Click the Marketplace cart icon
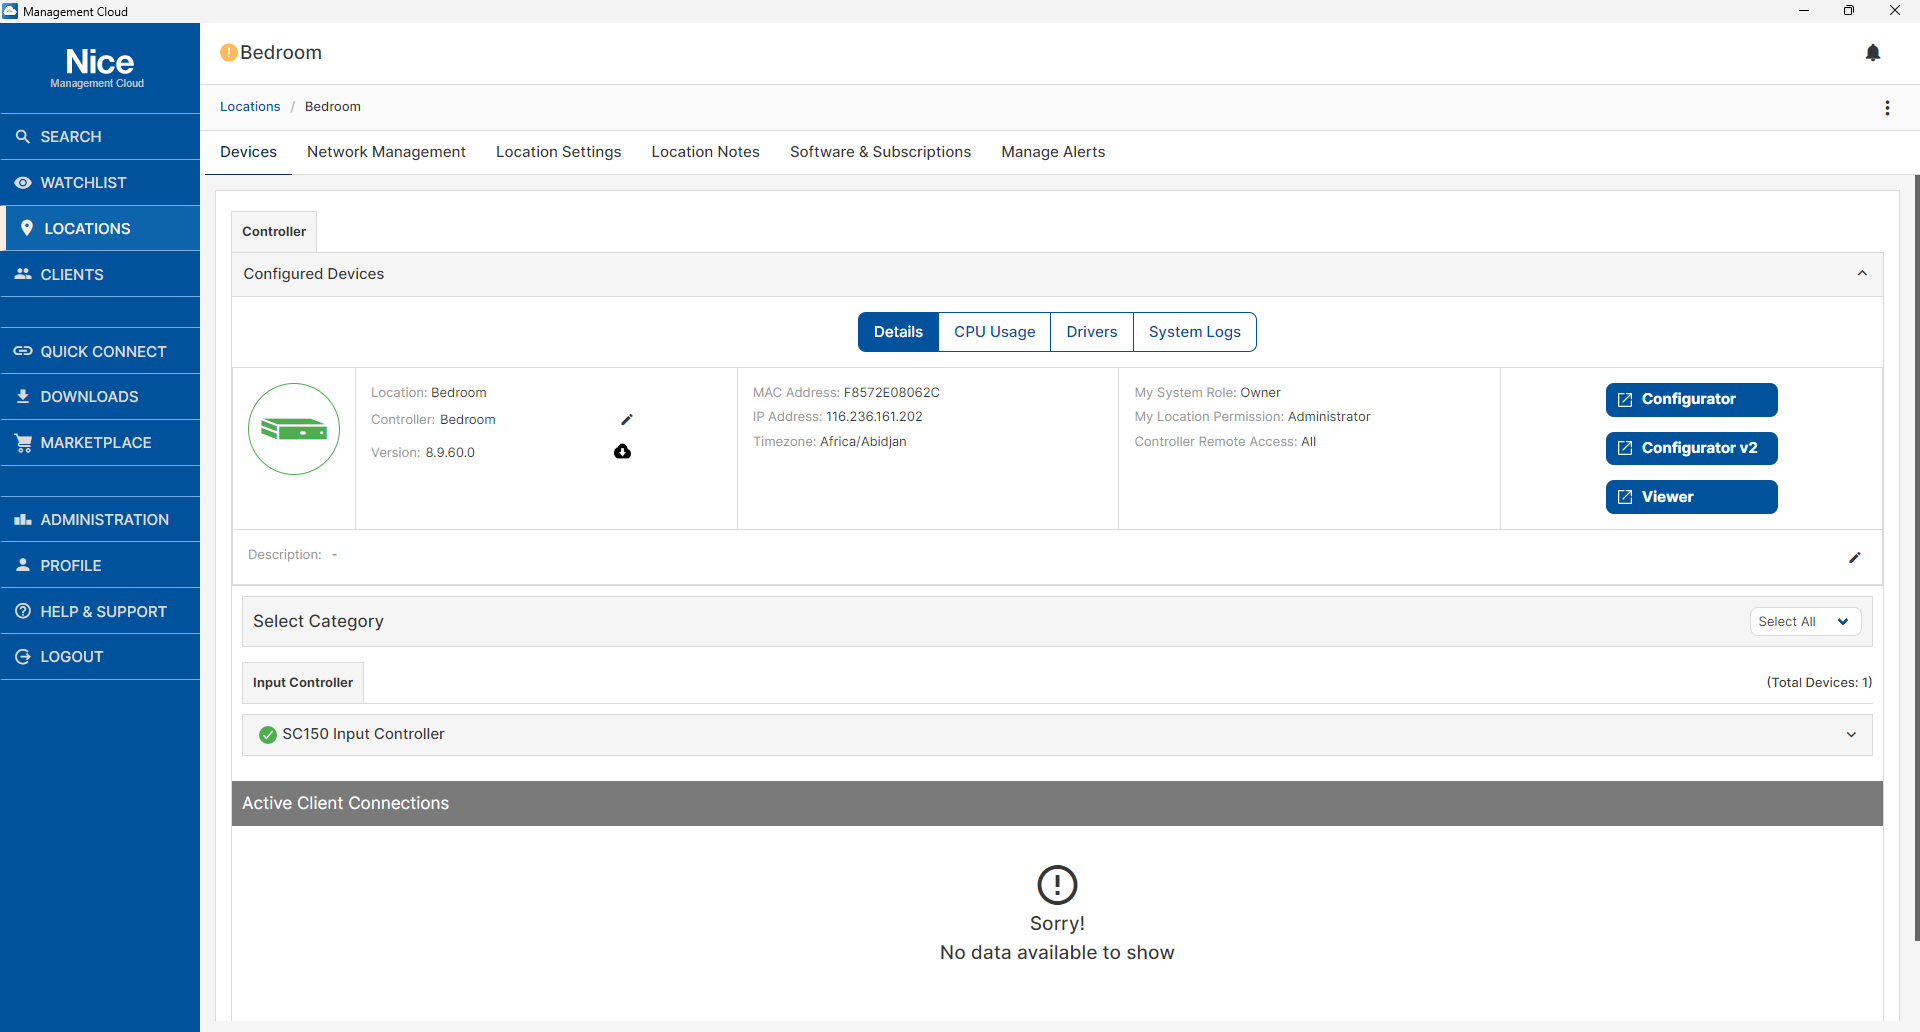 [x=23, y=442]
